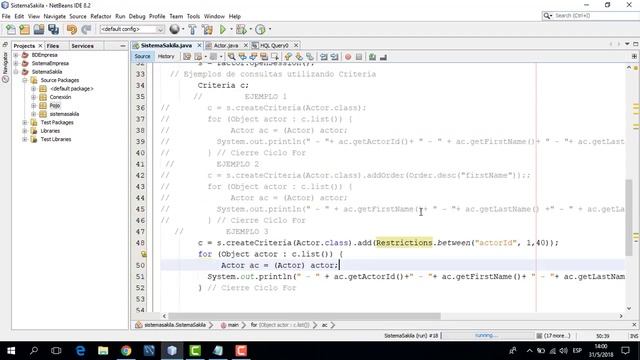Open Windows Start menu

[11, 351]
